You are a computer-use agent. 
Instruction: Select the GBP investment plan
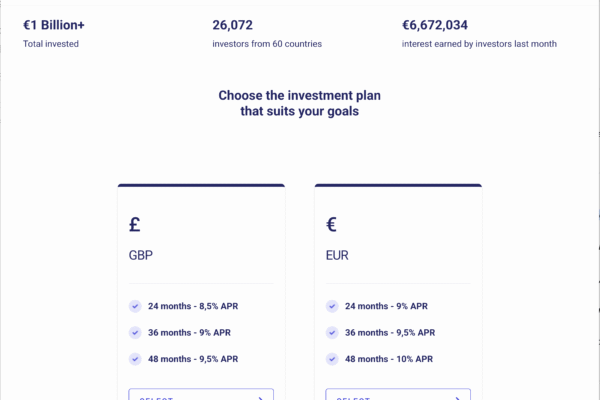coord(201,394)
